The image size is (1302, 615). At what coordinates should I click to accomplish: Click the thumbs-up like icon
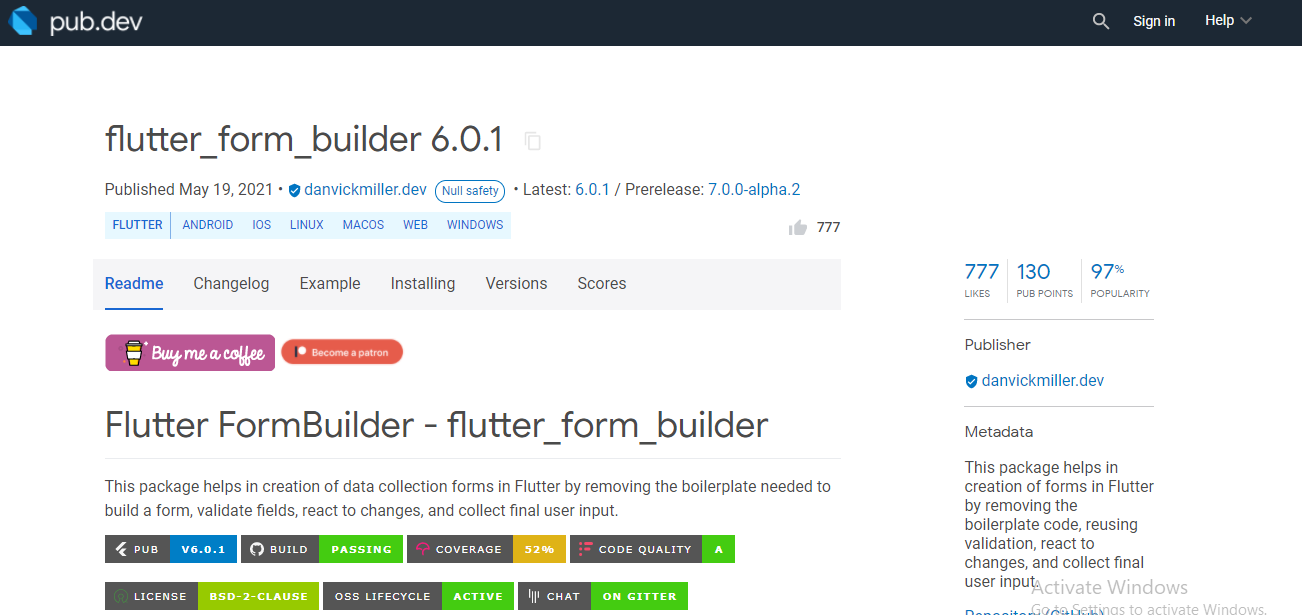pyautogui.click(x=798, y=227)
